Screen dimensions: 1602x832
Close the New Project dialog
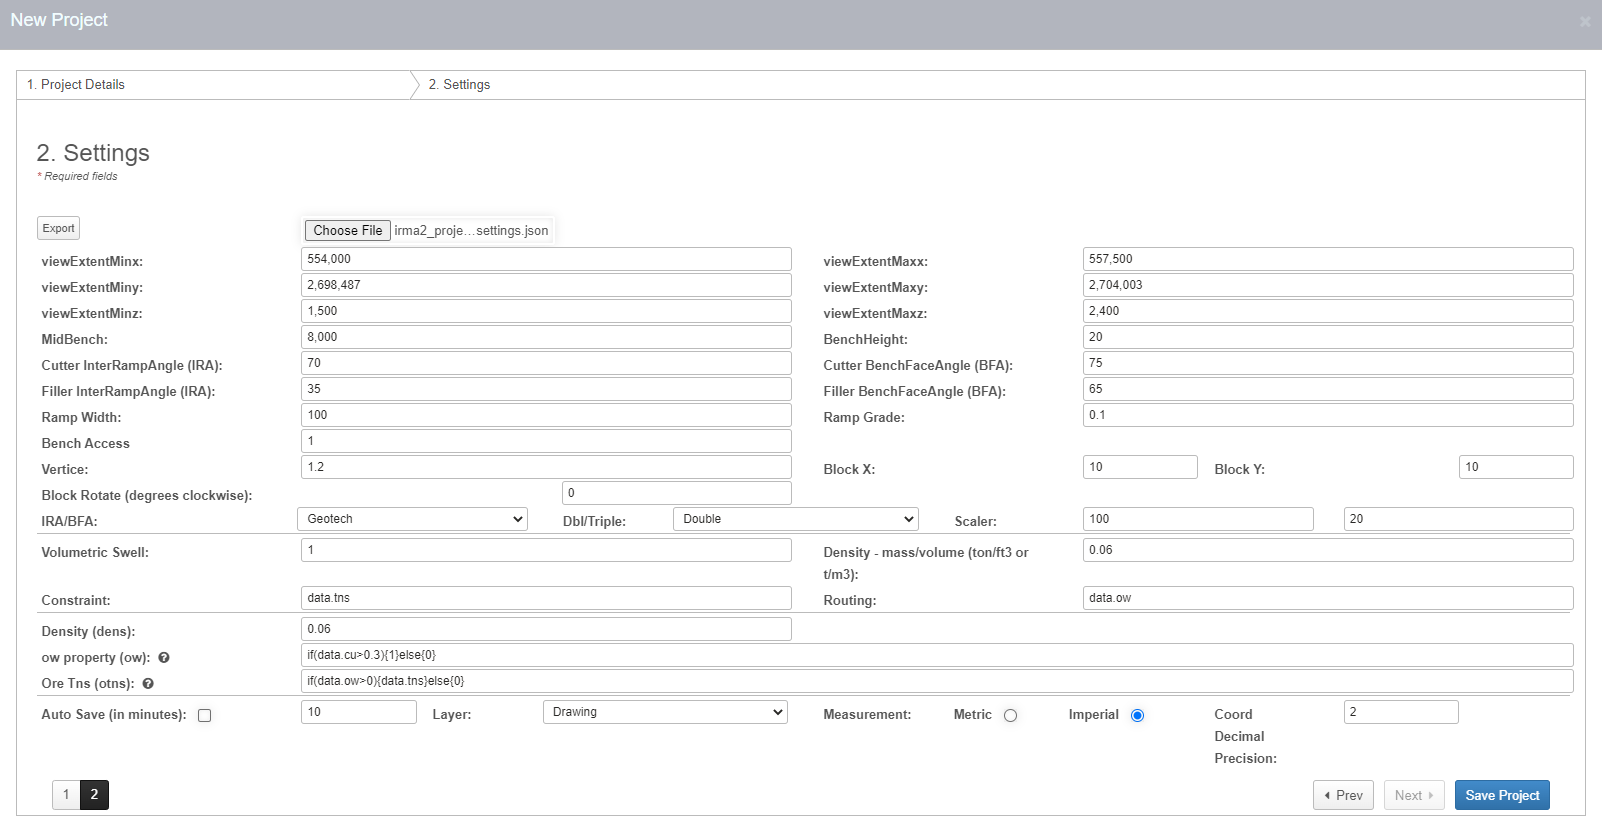(x=1584, y=21)
